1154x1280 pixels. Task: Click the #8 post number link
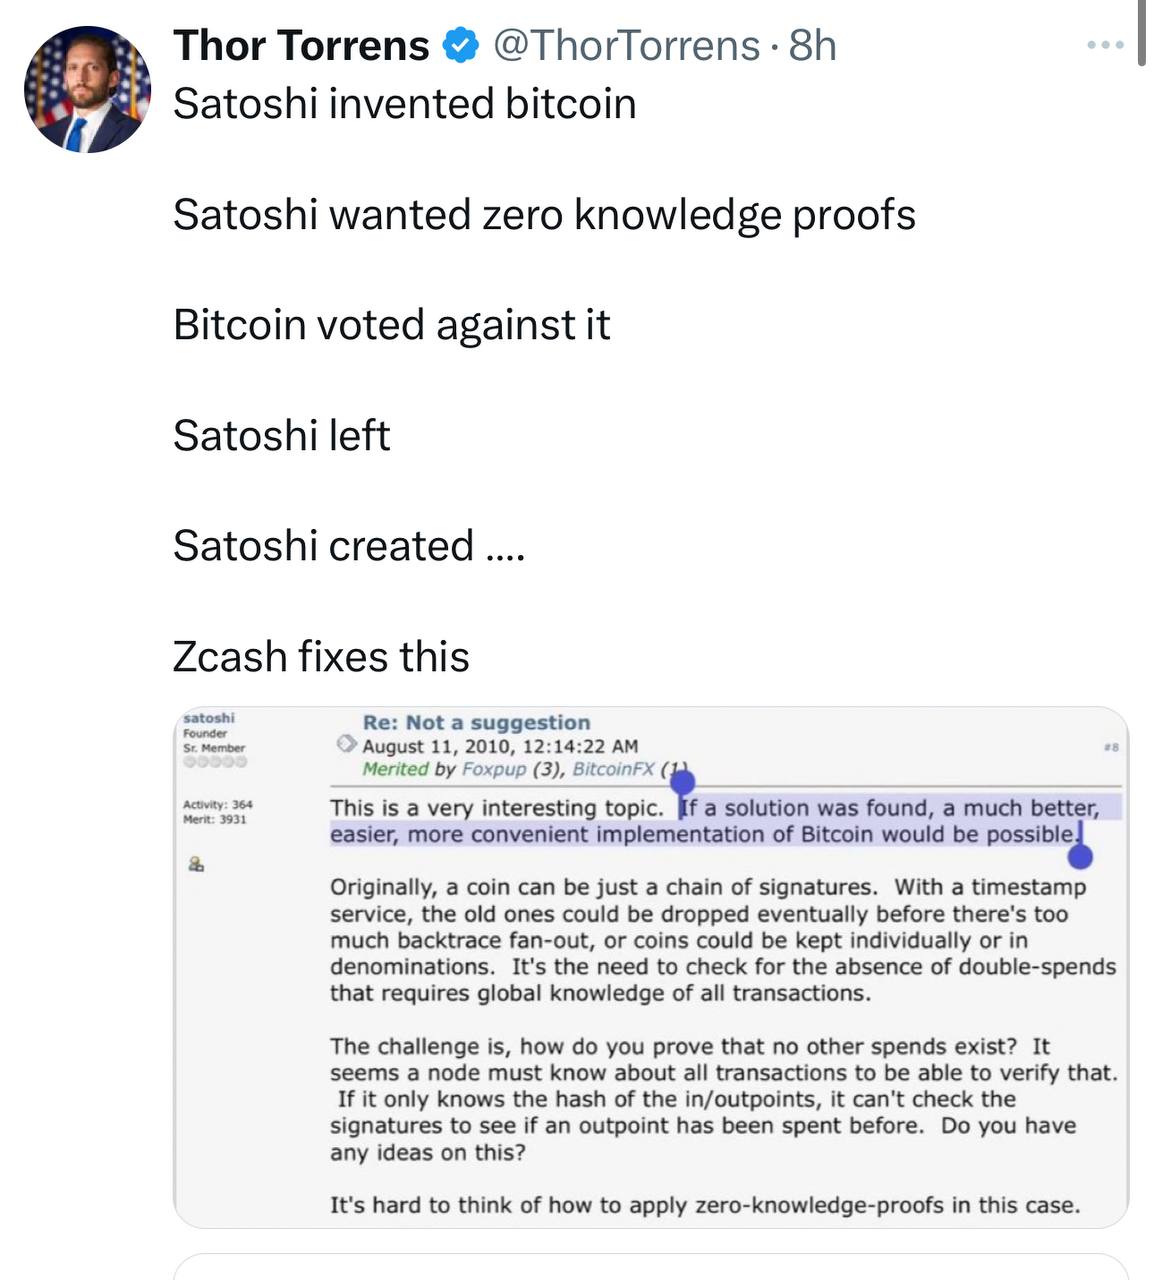(x=1111, y=746)
